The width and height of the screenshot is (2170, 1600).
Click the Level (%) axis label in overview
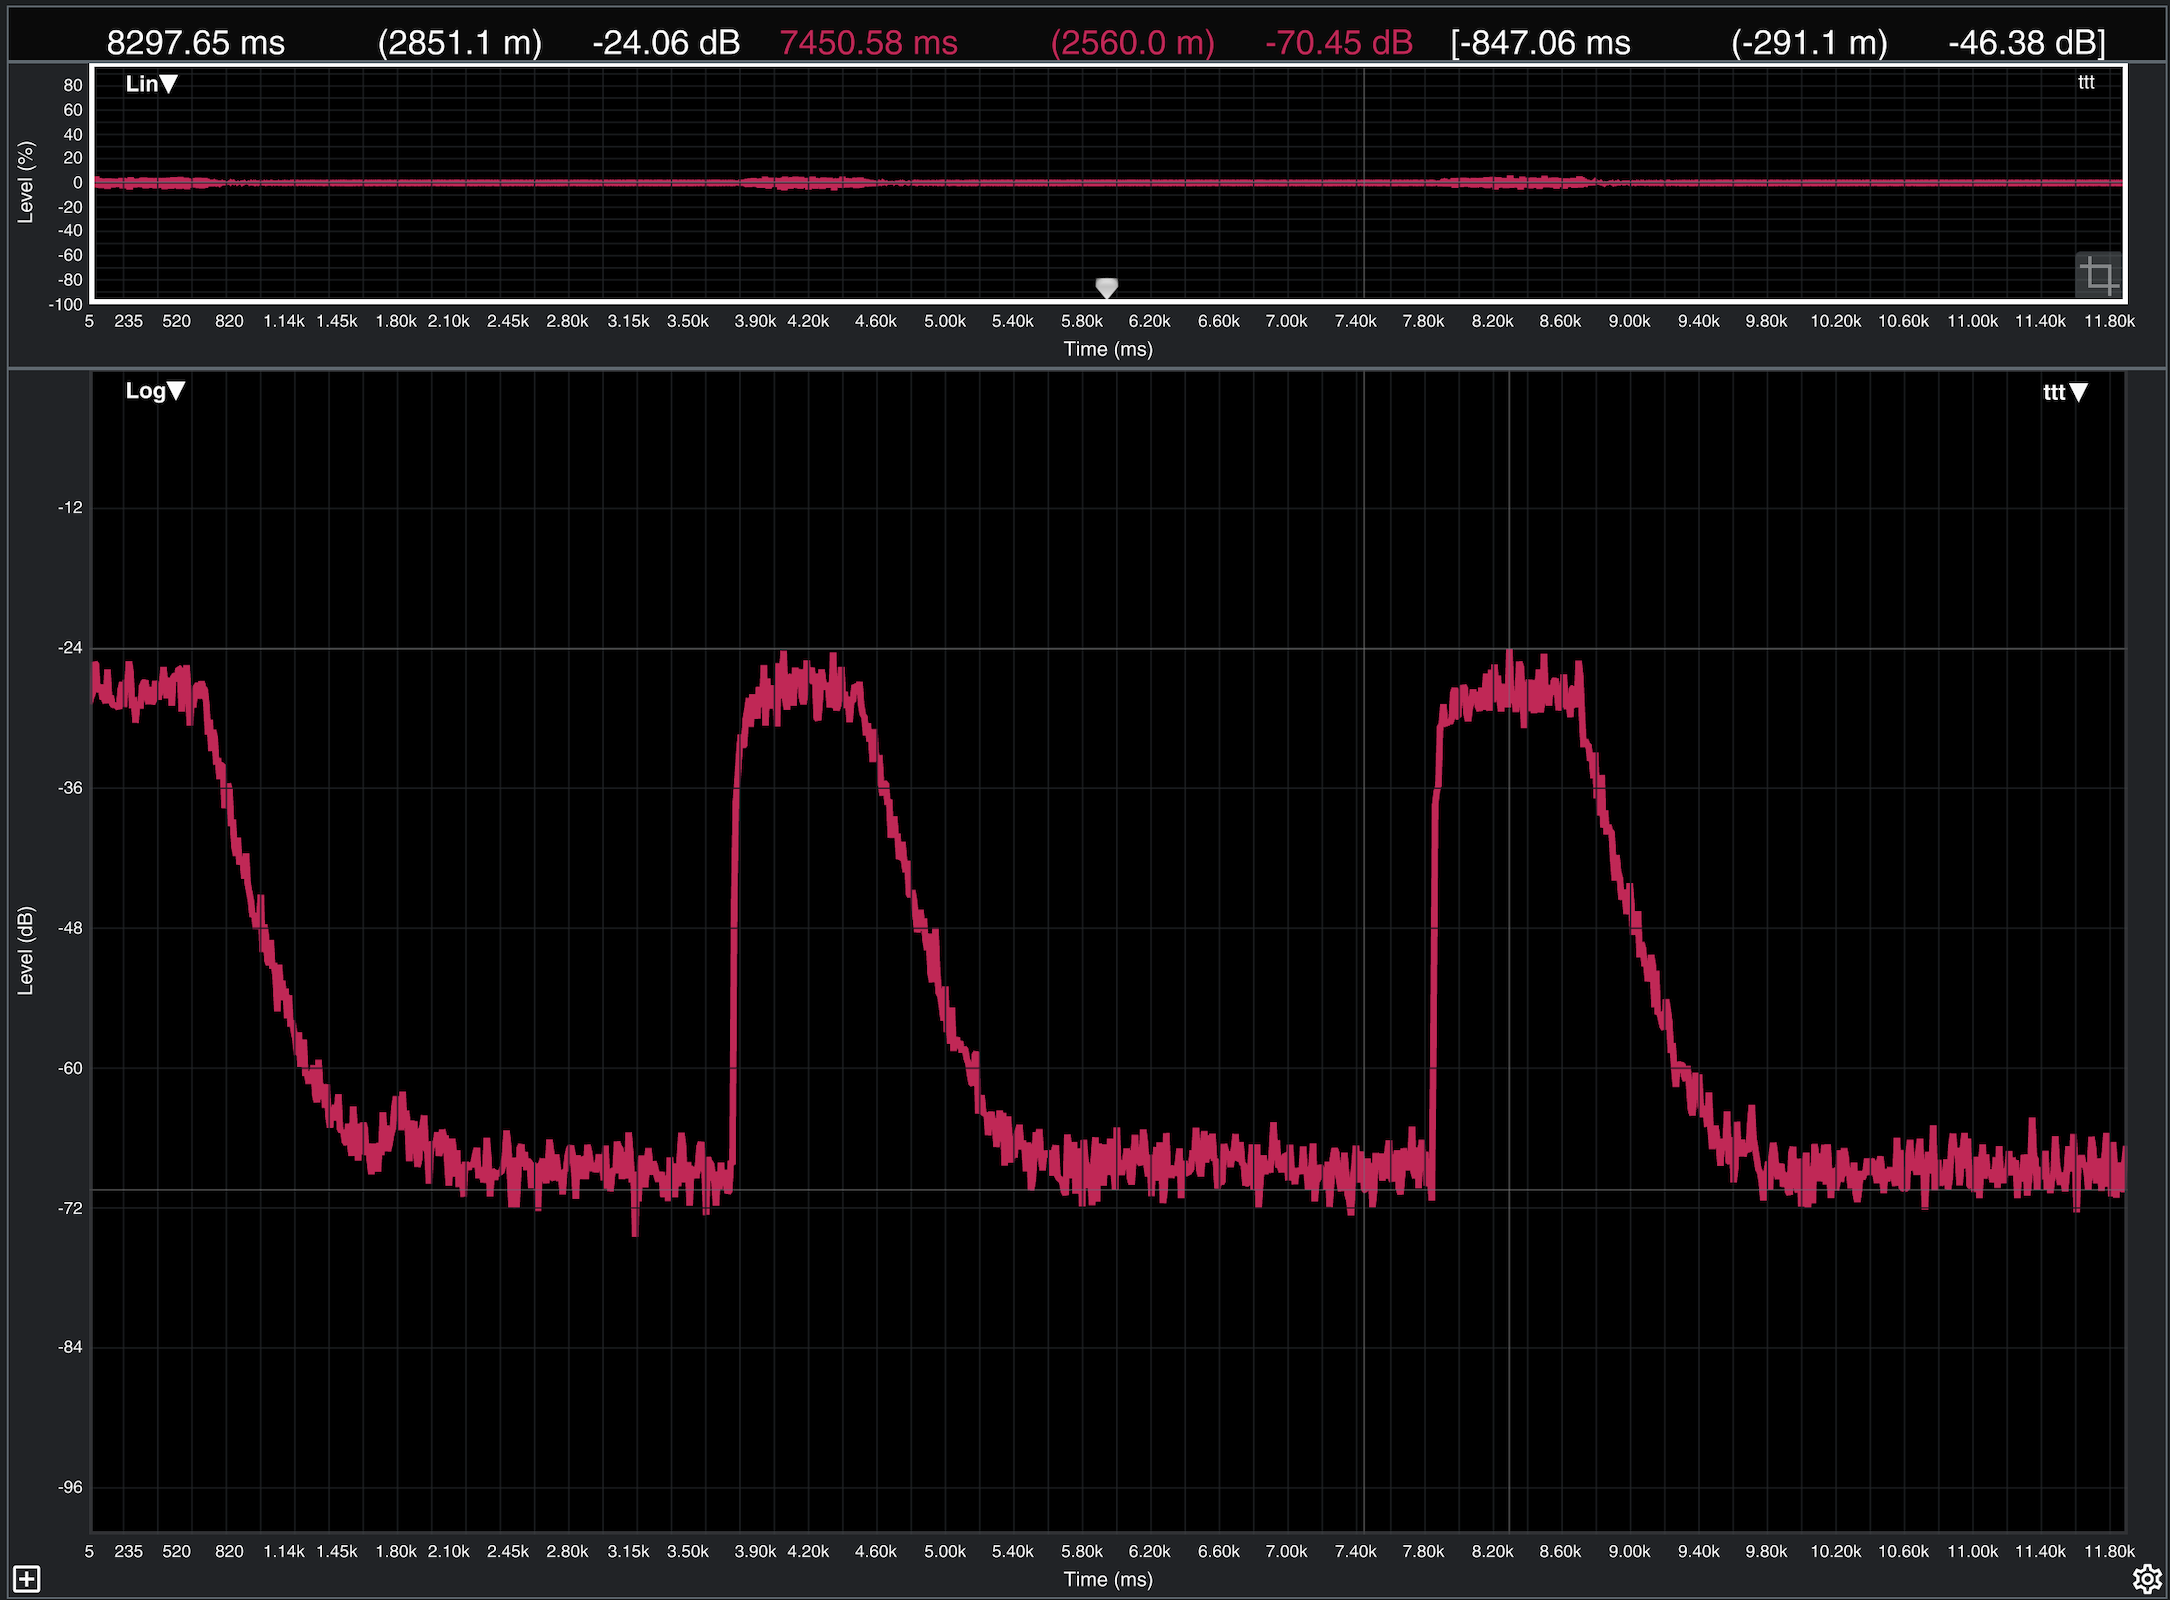tap(26, 181)
